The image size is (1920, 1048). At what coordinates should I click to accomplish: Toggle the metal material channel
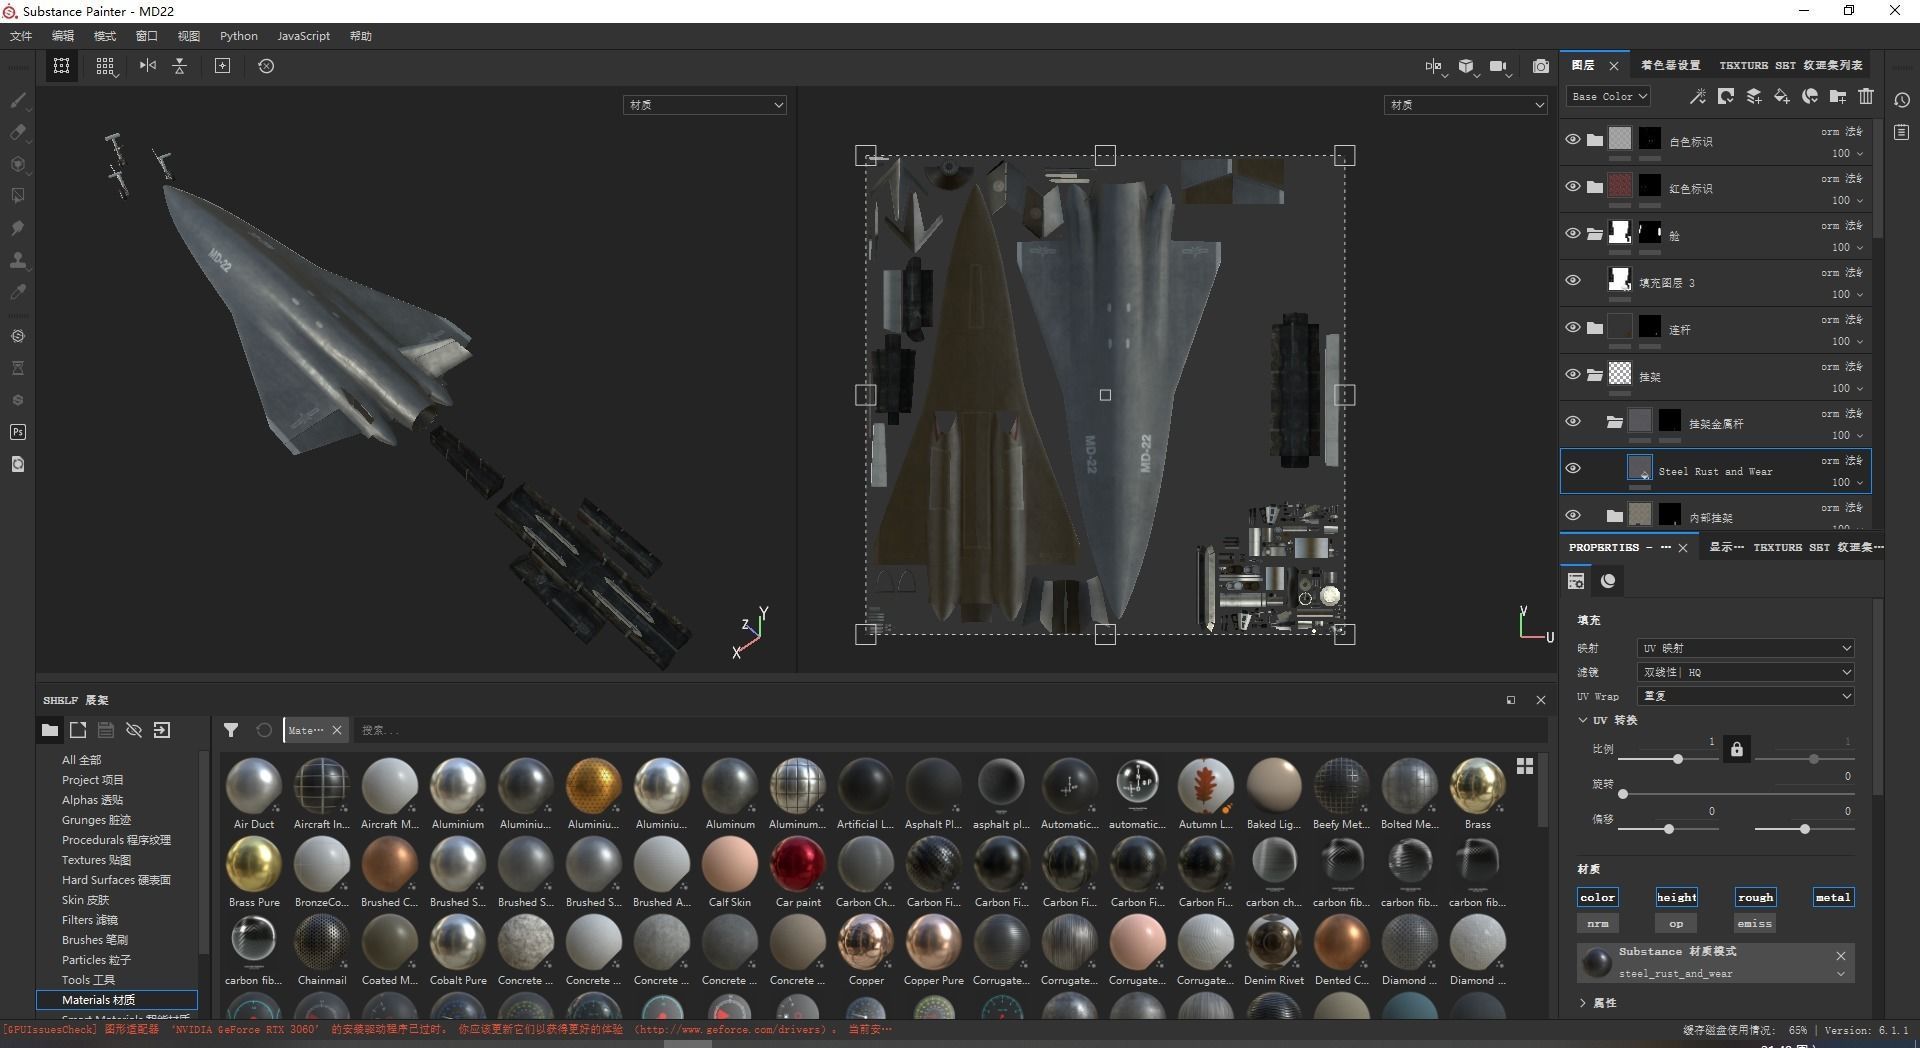pyautogui.click(x=1833, y=897)
